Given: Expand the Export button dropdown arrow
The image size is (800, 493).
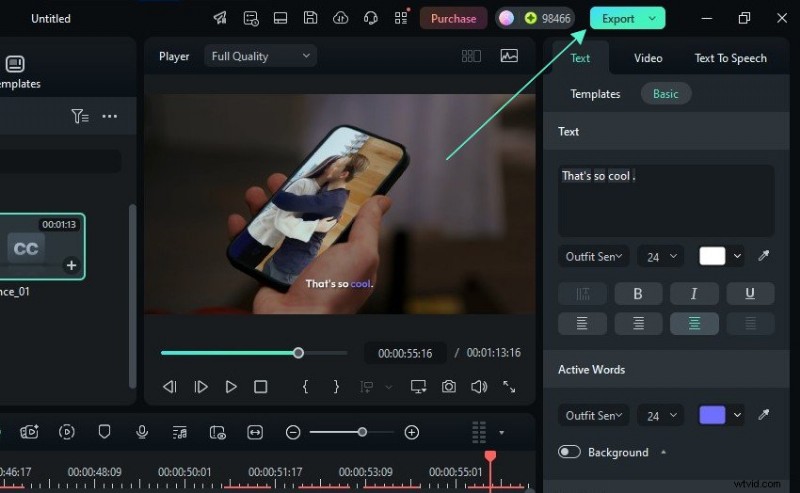Looking at the screenshot, I should coord(652,18).
